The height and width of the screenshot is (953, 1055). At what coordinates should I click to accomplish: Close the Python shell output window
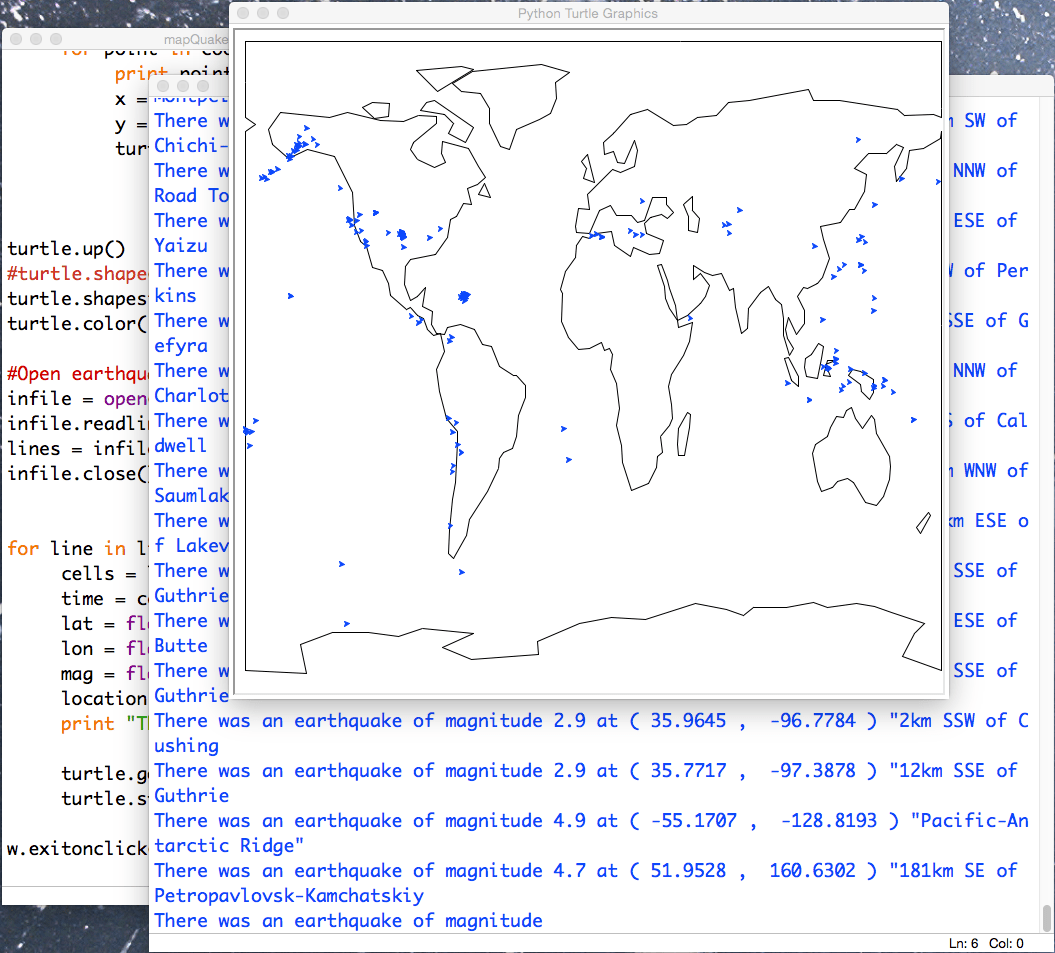tap(163, 86)
